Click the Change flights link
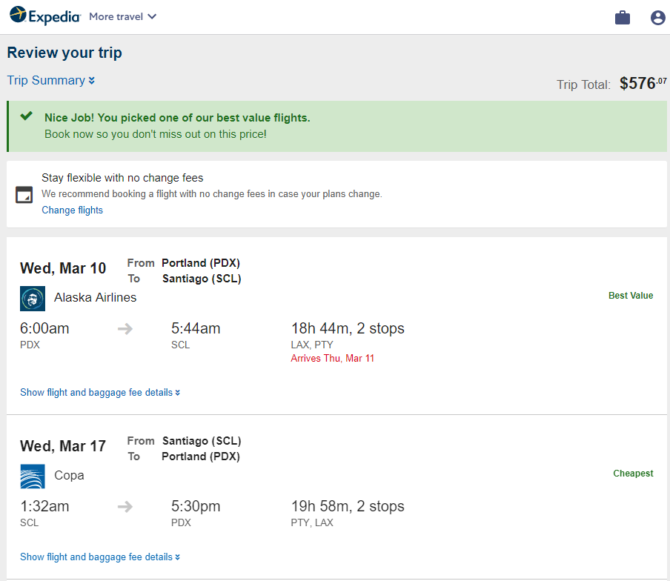The height and width of the screenshot is (581, 670). tap(72, 210)
